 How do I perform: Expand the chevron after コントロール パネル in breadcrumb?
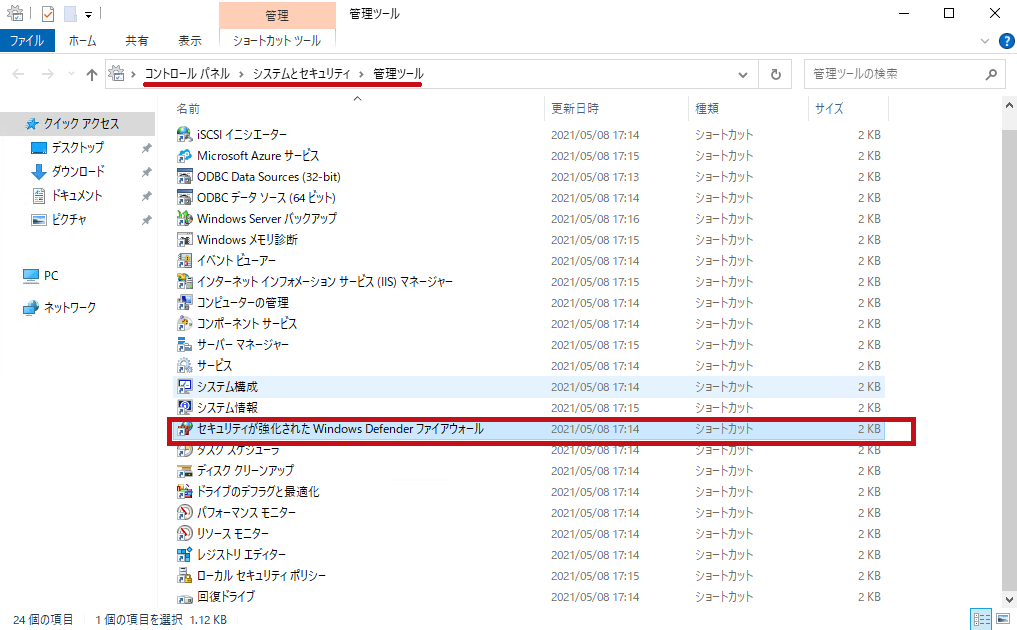(x=241, y=74)
